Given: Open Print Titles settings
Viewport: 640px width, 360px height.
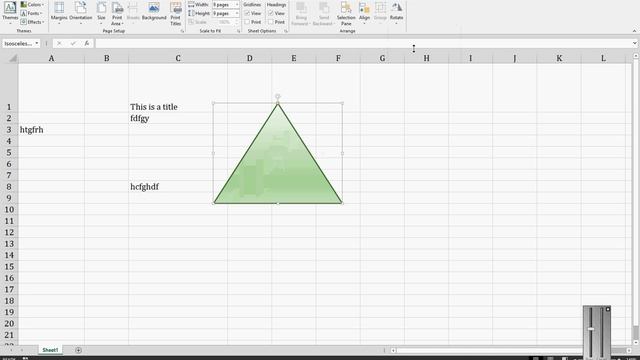Looking at the screenshot, I should click(176, 13).
